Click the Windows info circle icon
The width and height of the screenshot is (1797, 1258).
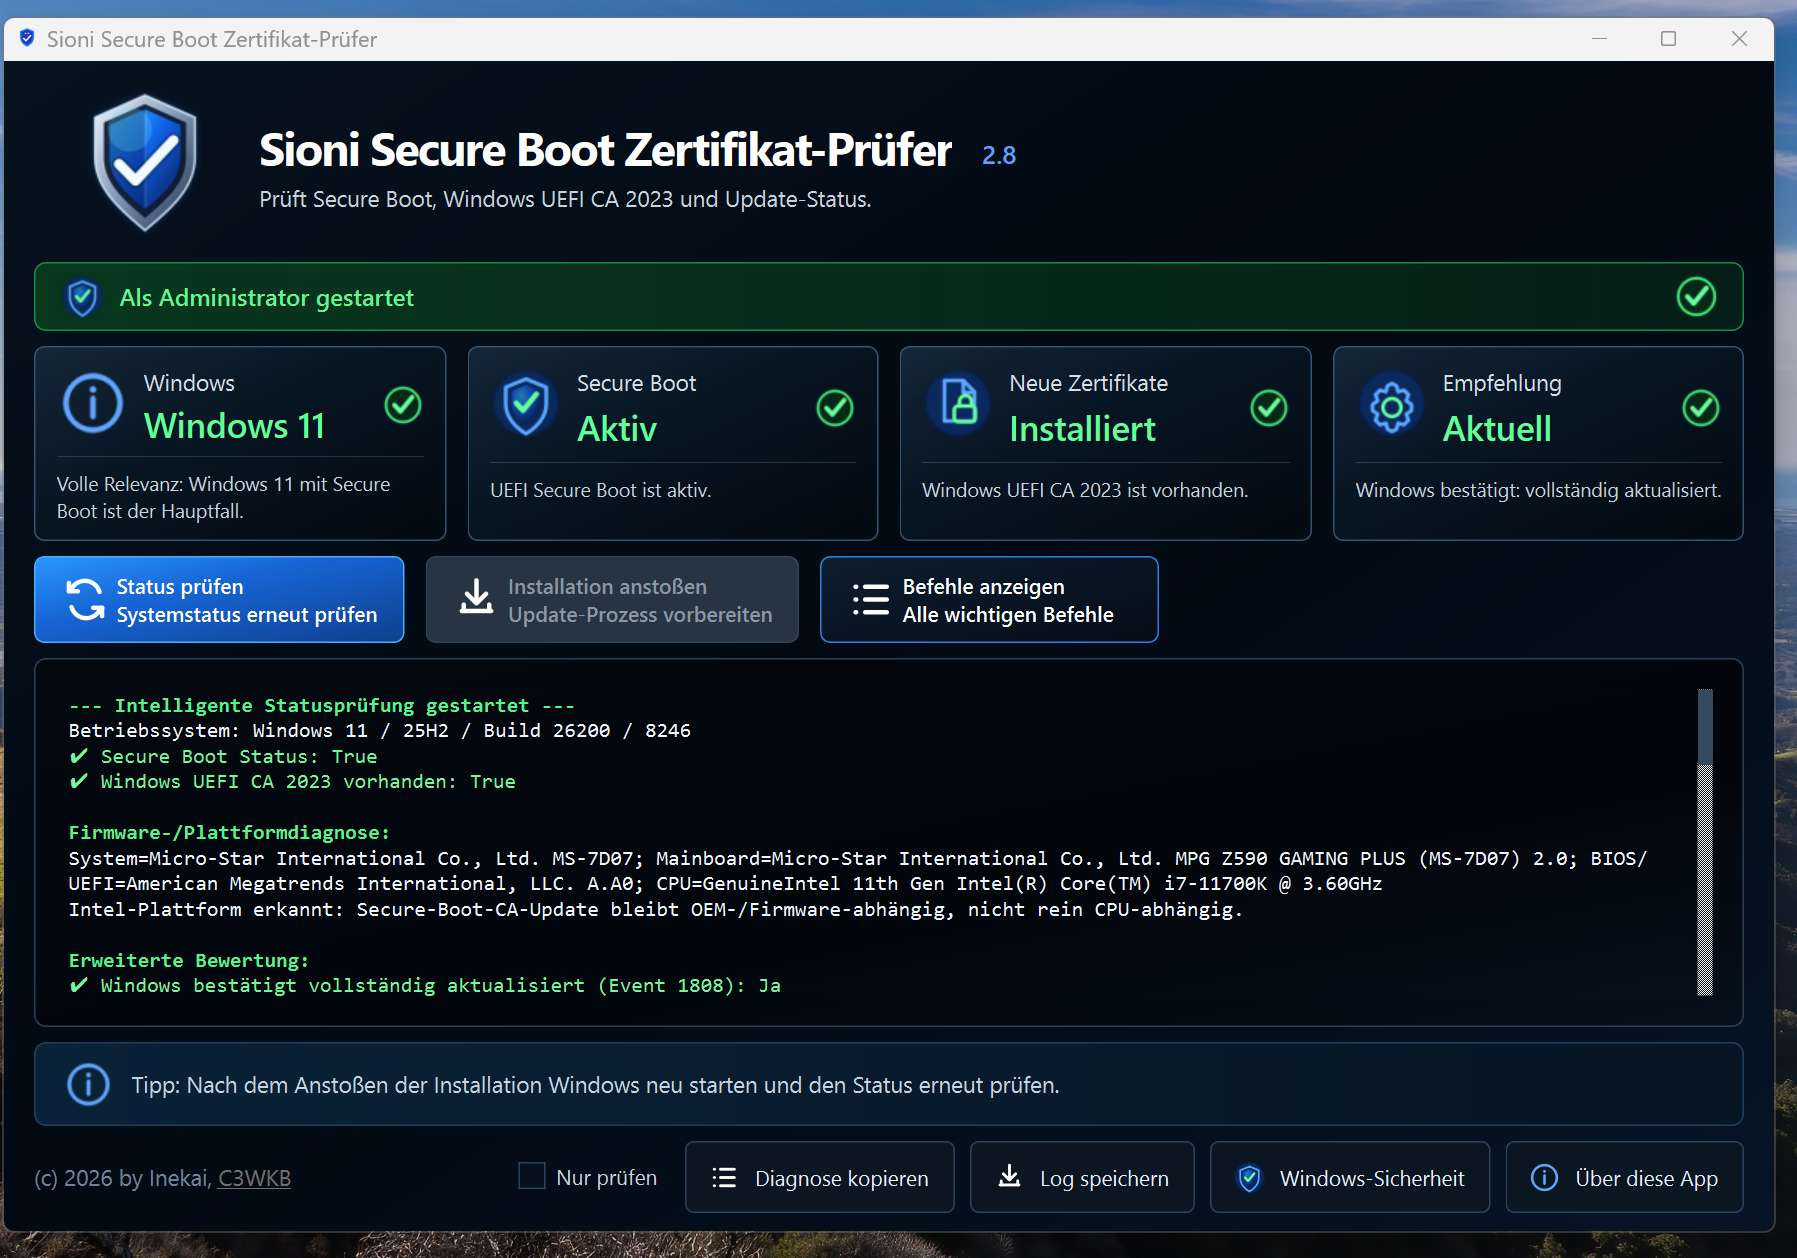[x=93, y=404]
